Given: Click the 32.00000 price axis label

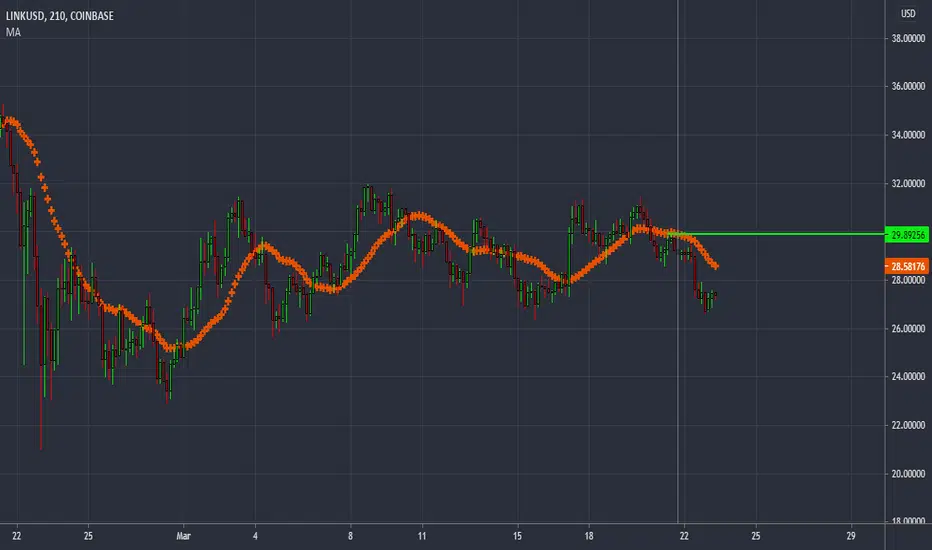Looking at the screenshot, I should (908, 184).
